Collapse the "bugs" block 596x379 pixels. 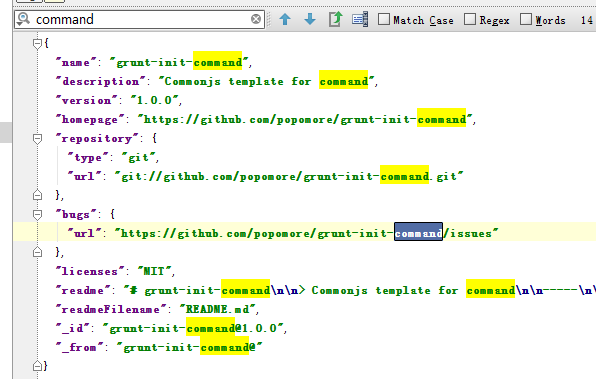pyautogui.click(x=37, y=215)
